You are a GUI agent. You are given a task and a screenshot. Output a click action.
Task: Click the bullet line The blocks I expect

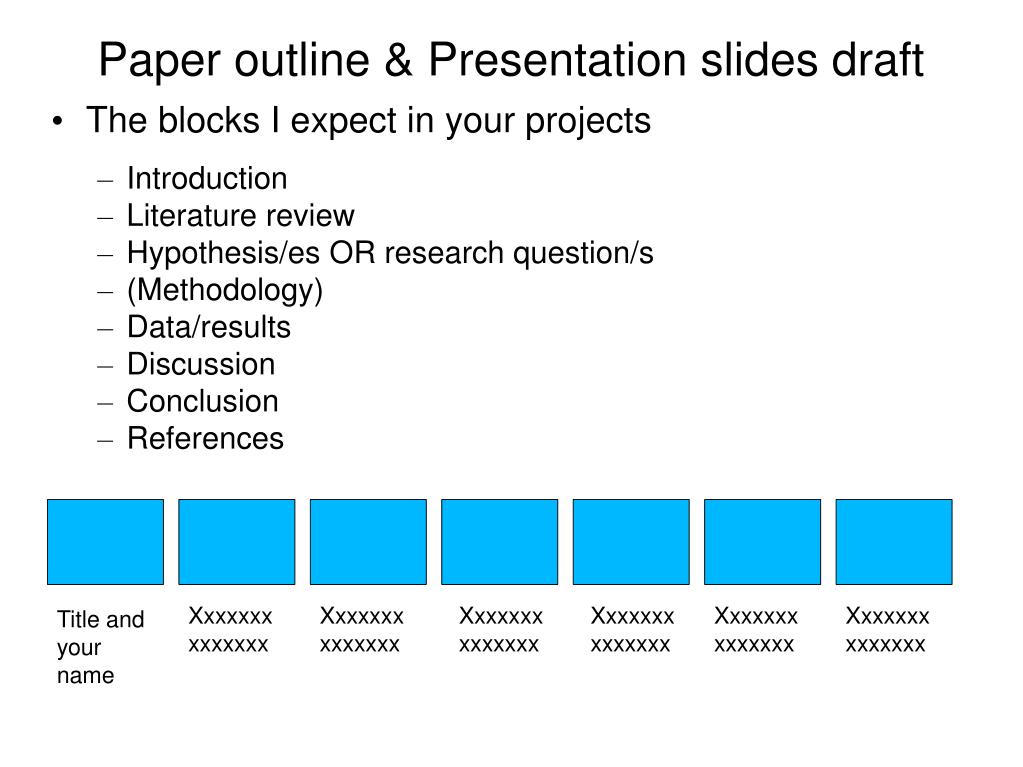[369, 121]
